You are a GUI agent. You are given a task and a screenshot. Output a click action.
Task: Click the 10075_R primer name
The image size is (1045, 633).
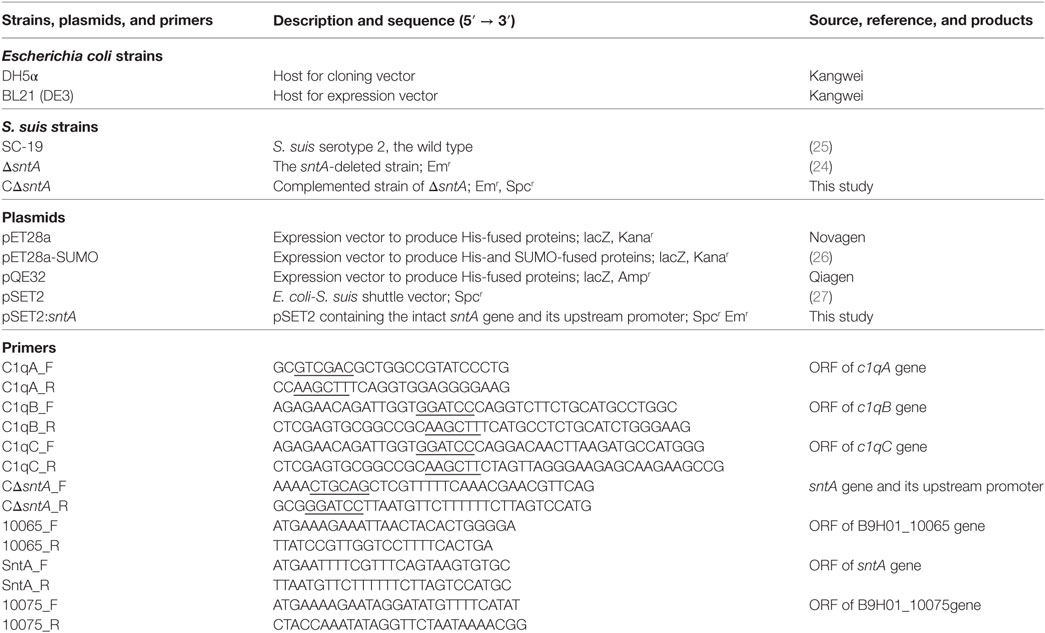pos(31,625)
